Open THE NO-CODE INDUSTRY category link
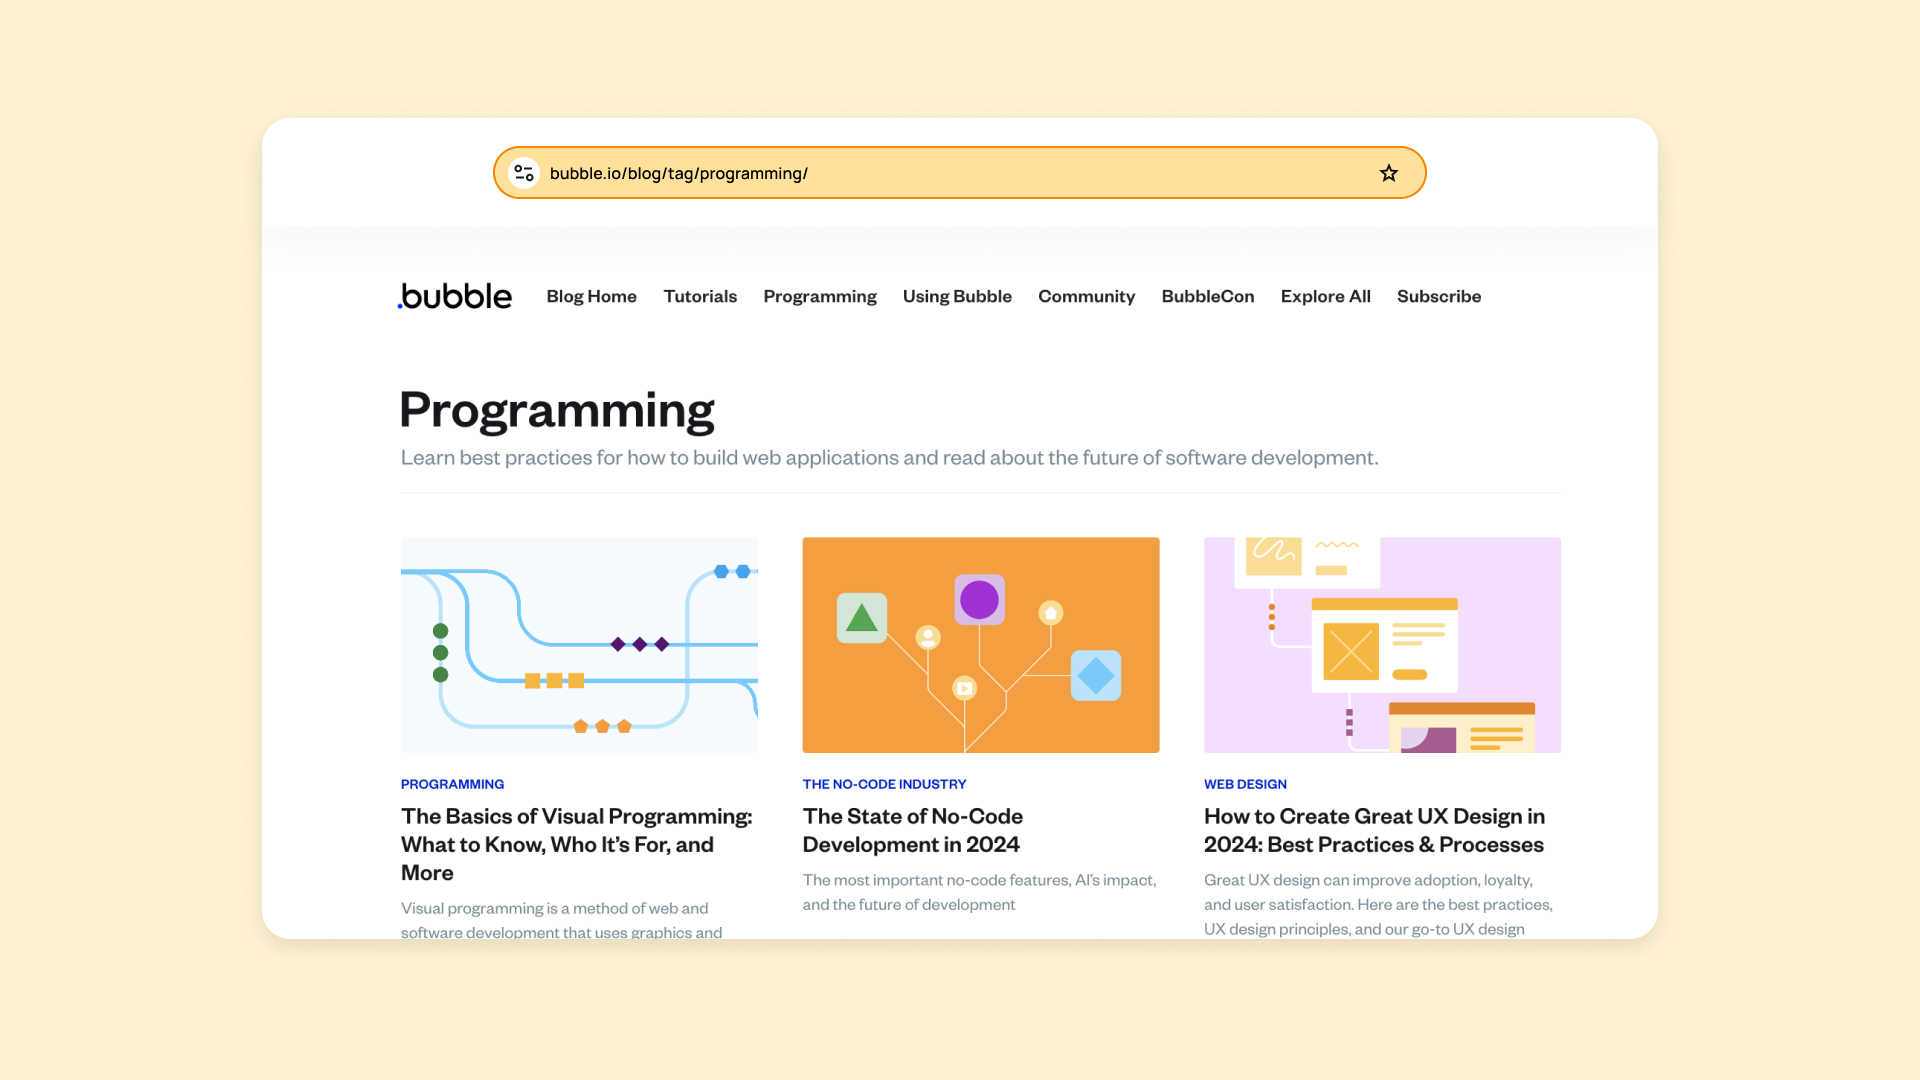This screenshot has width=1920, height=1080. point(884,784)
